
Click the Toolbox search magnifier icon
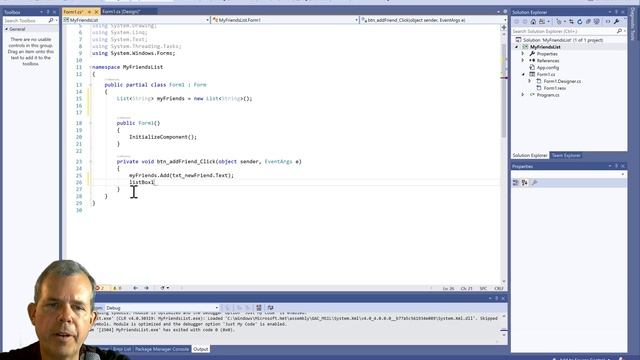click(51, 20)
